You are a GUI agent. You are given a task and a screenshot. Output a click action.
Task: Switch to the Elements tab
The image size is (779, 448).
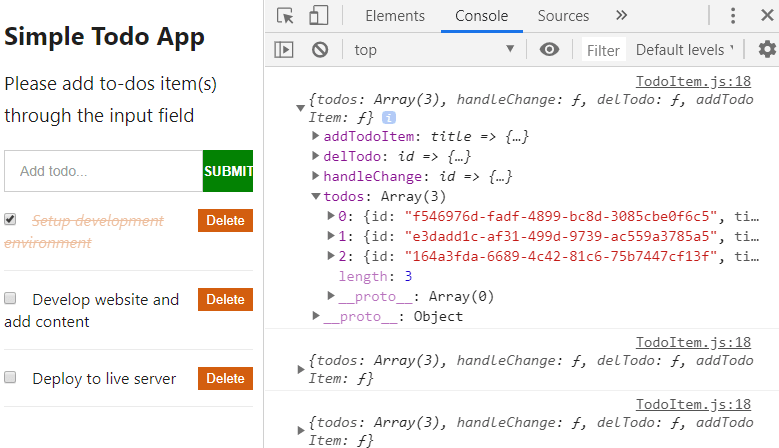395,16
